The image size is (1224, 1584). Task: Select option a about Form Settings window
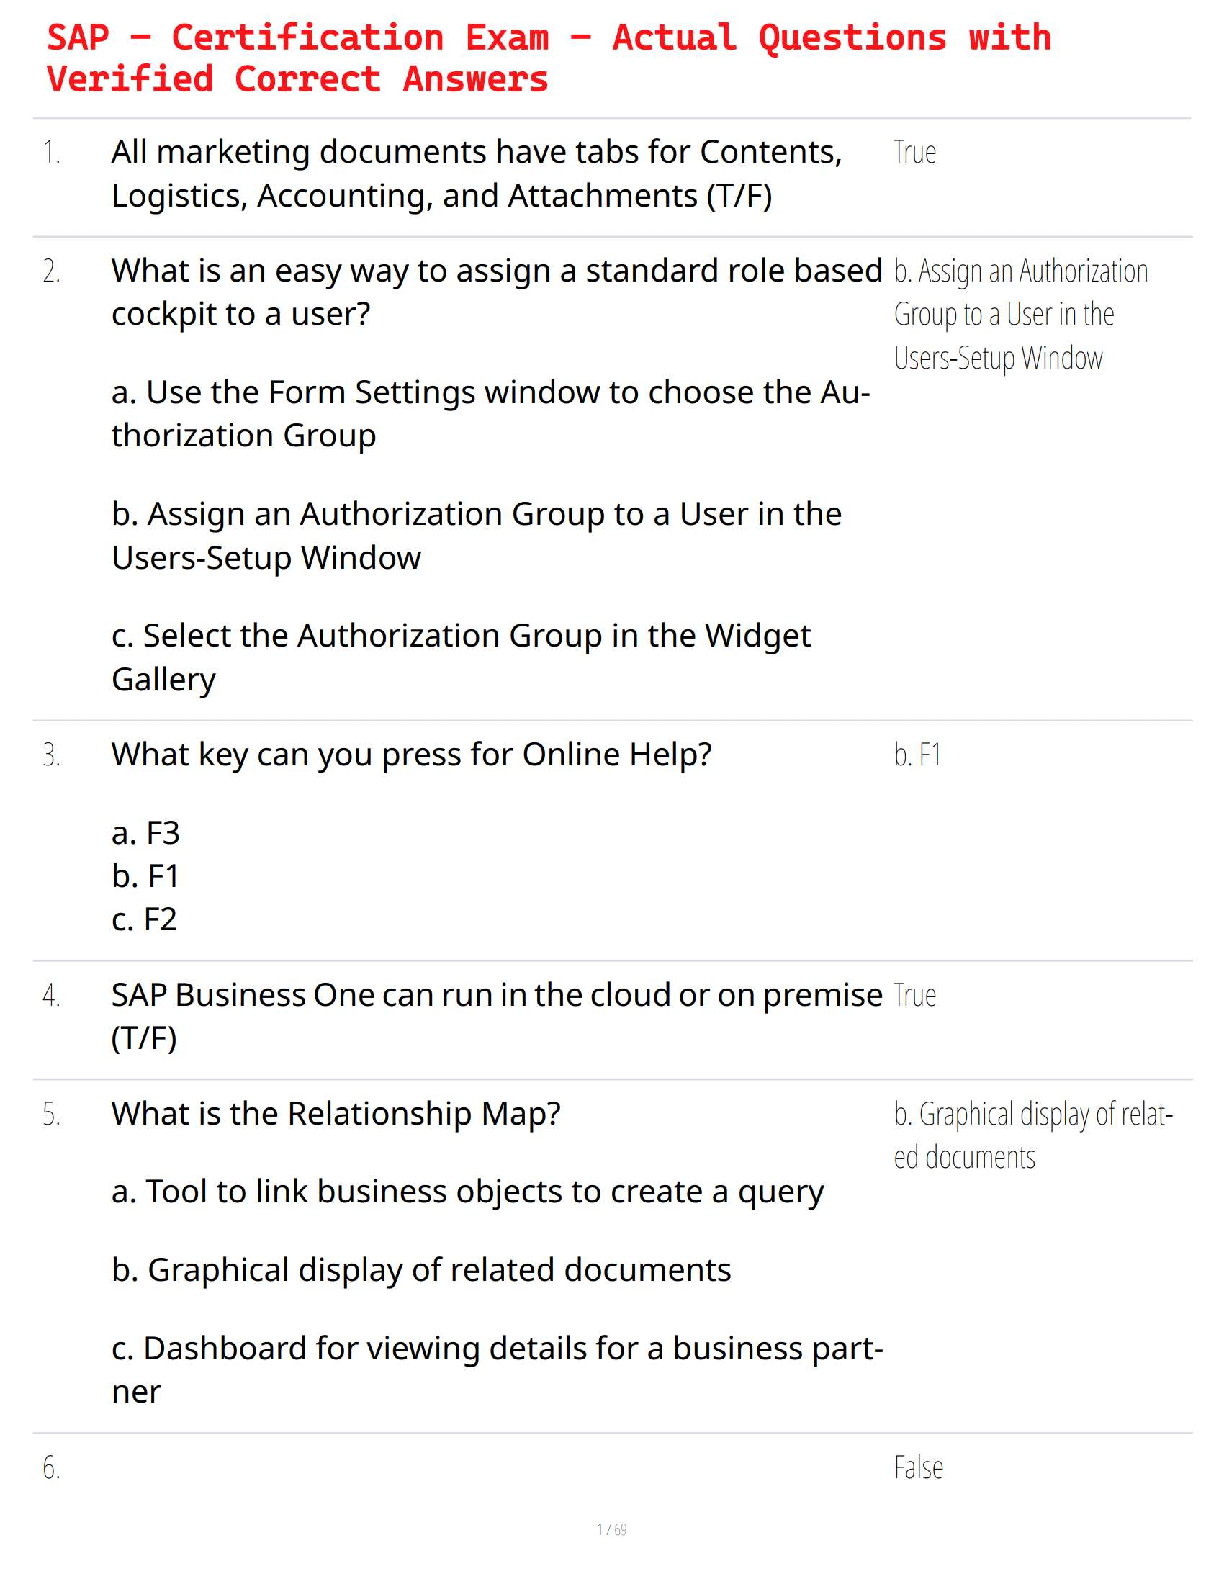490,414
